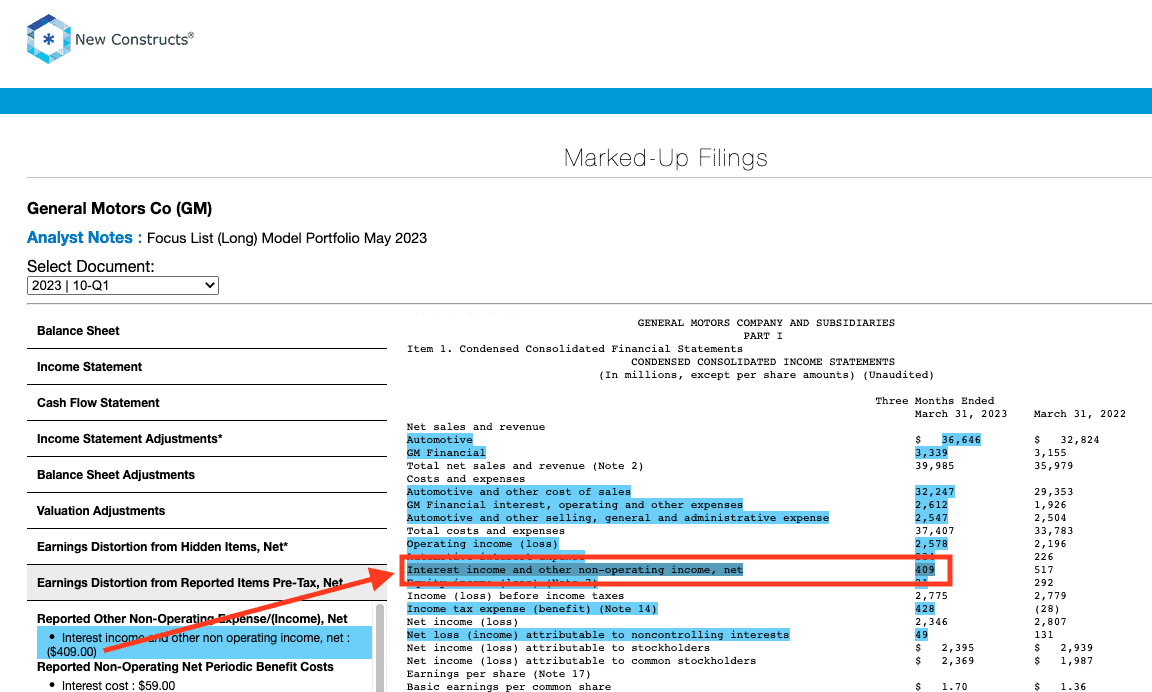
Task: Click the highlighted value 3,339
Action: pyautogui.click(x=931, y=453)
